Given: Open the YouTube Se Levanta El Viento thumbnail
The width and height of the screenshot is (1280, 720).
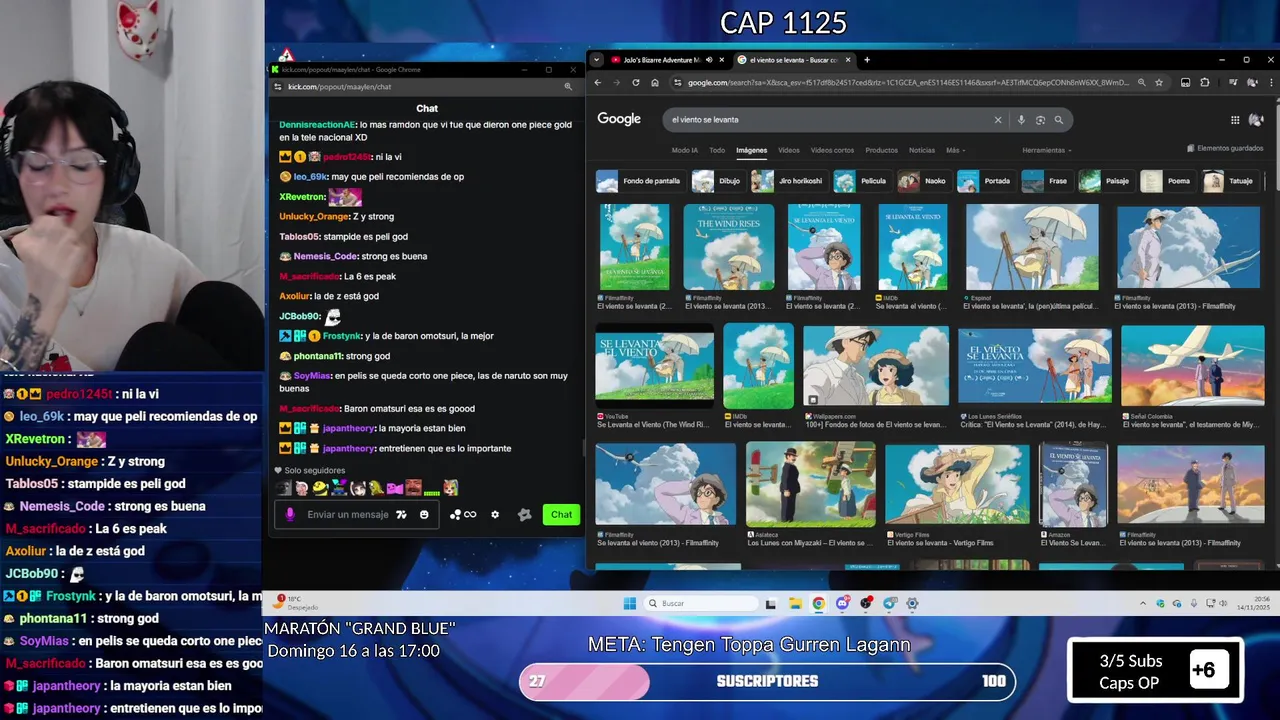Looking at the screenshot, I should tap(655, 366).
